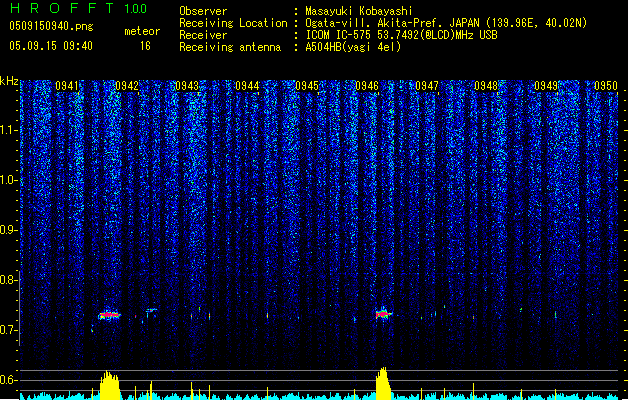Select the filename 0509150940.png
The width and height of the screenshot is (629, 400).
[51, 26]
